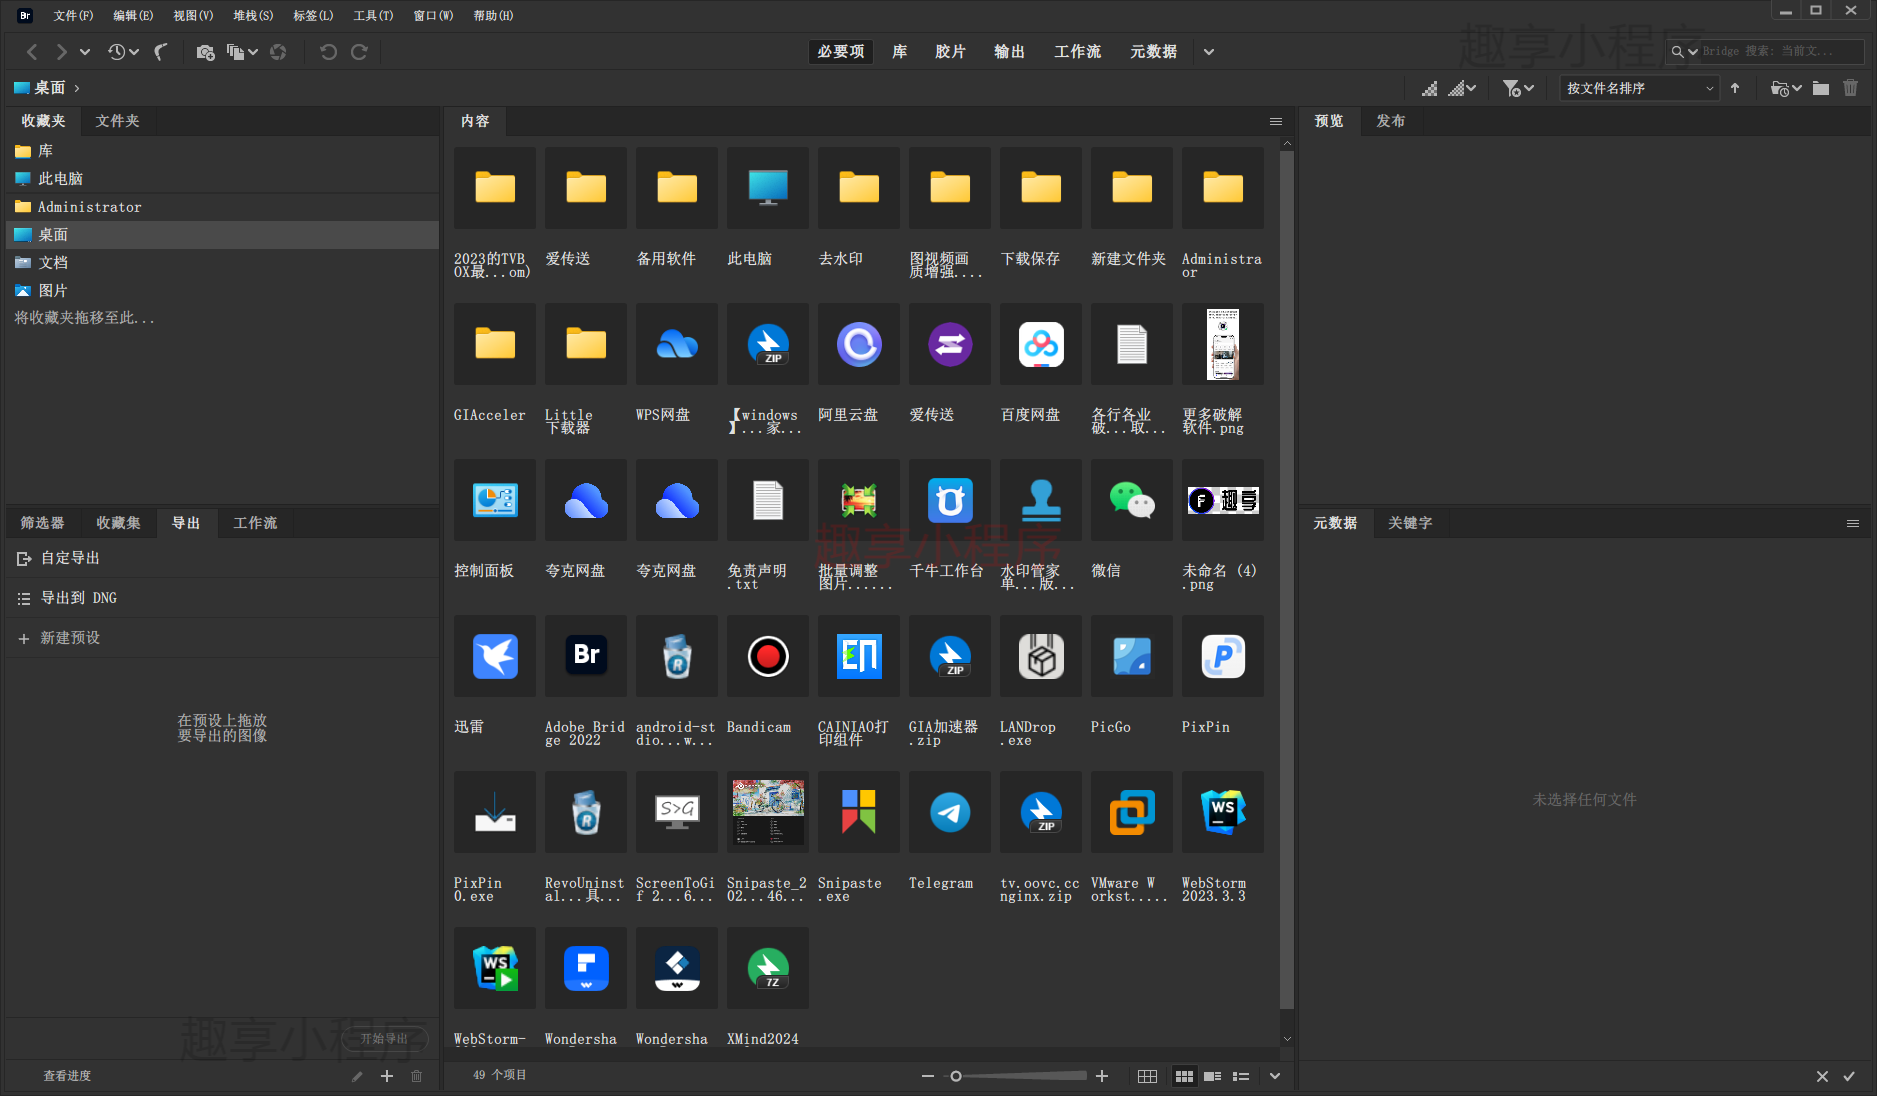Switch to the 筛选器 tab
The width and height of the screenshot is (1877, 1096).
[x=42, y=523]
